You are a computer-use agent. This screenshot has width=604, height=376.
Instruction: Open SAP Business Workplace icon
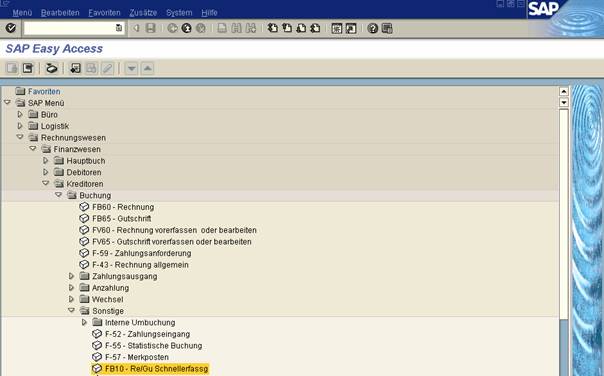click(52, 69)
